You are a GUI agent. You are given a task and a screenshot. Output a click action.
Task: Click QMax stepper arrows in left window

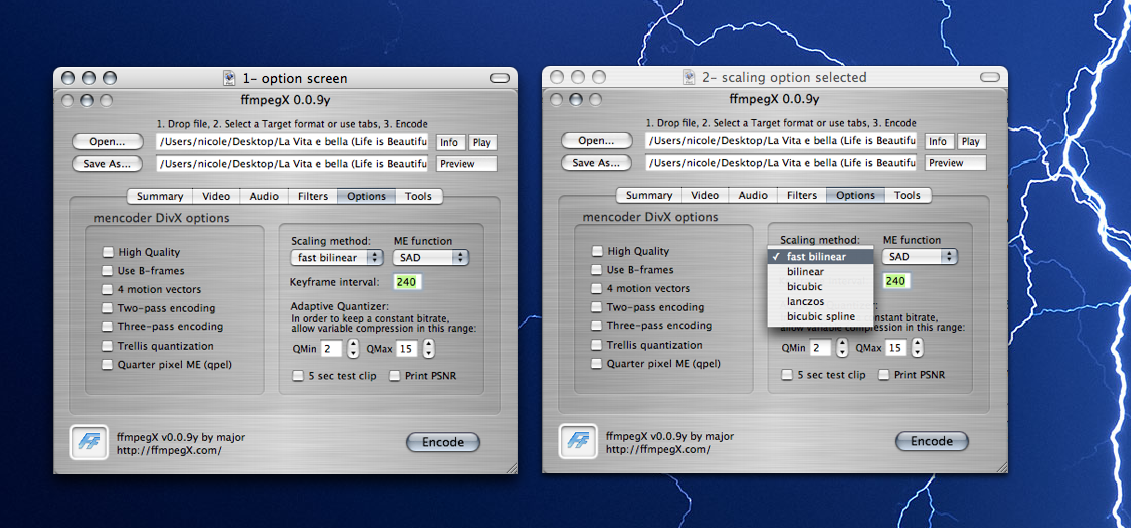tap(428, 349)
